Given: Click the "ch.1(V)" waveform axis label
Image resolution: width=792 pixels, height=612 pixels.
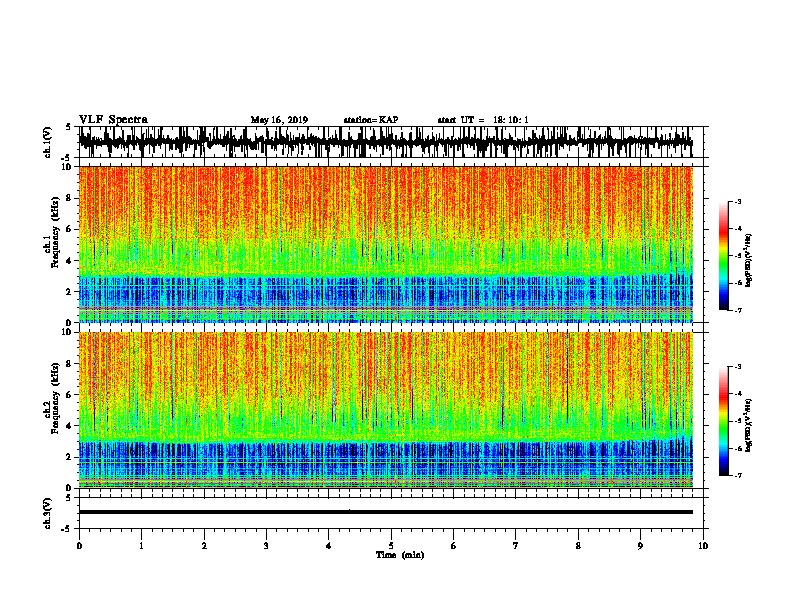Looking at the screenshot, I should pos(48,142).
